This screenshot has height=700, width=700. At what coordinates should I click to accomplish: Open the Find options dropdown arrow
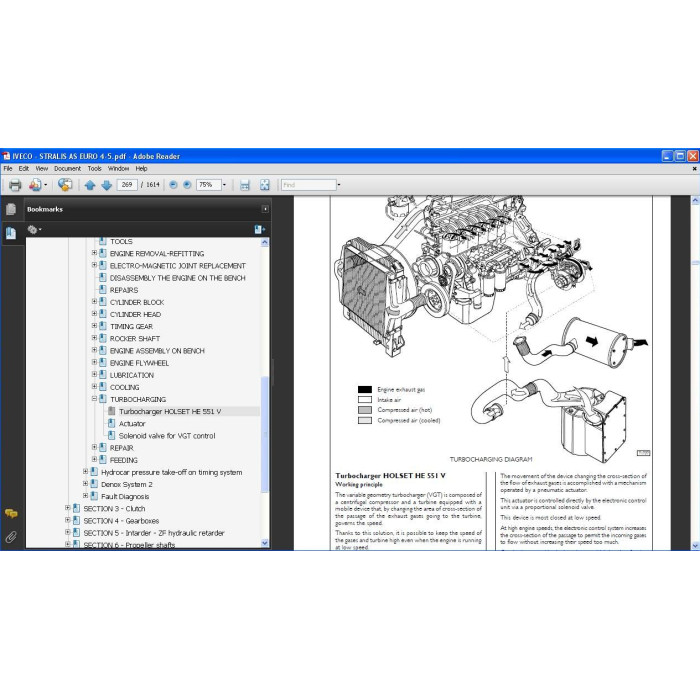(x=339, y=185)
